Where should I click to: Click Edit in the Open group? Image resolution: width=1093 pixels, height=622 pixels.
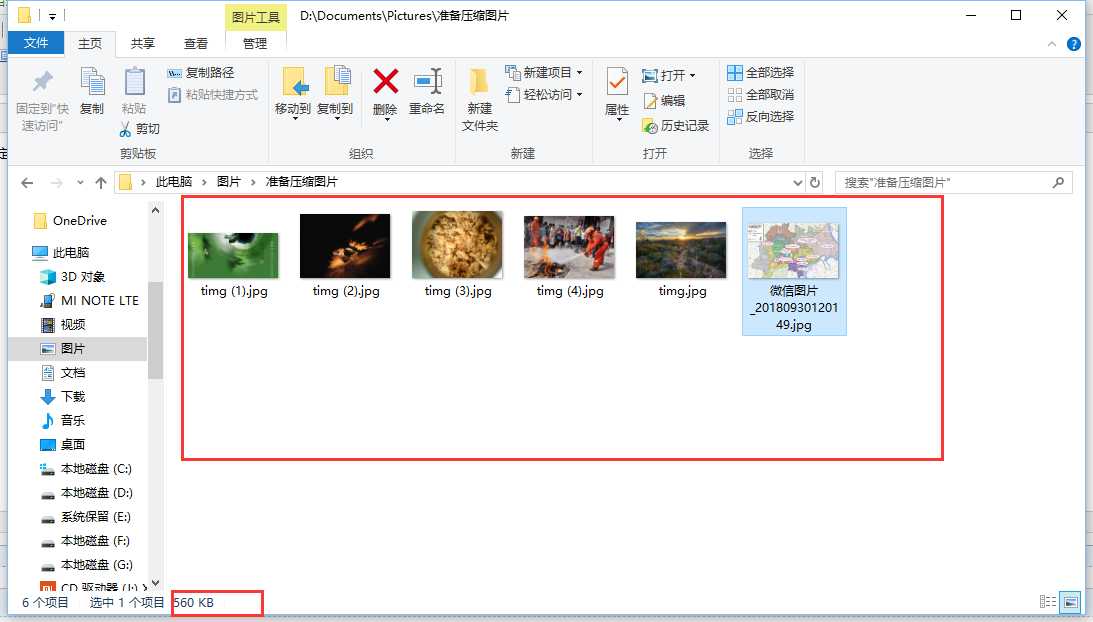coord(664,100)
